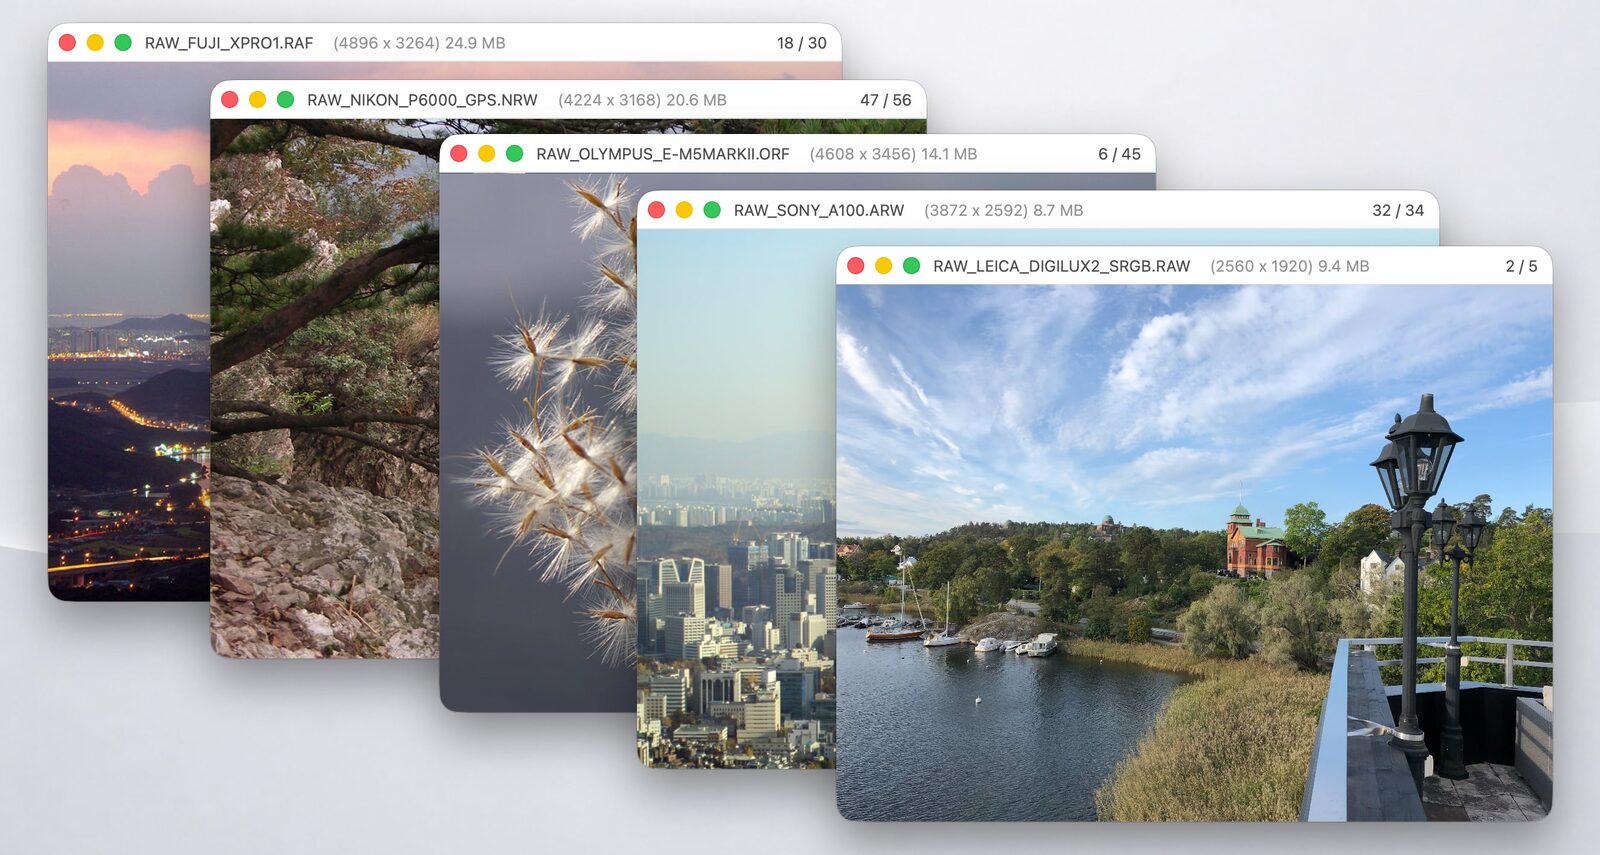The width and height of the screenshot is (1600, 855).
Task: Click the RAW_NIKON_P6000_GPS.NRW title text
Action: (x=422, y=100)
